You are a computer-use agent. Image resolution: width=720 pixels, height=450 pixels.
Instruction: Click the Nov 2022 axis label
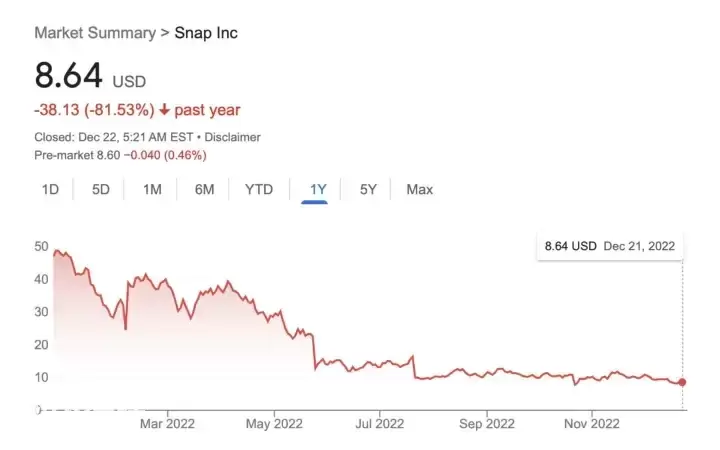click(591, 423)
